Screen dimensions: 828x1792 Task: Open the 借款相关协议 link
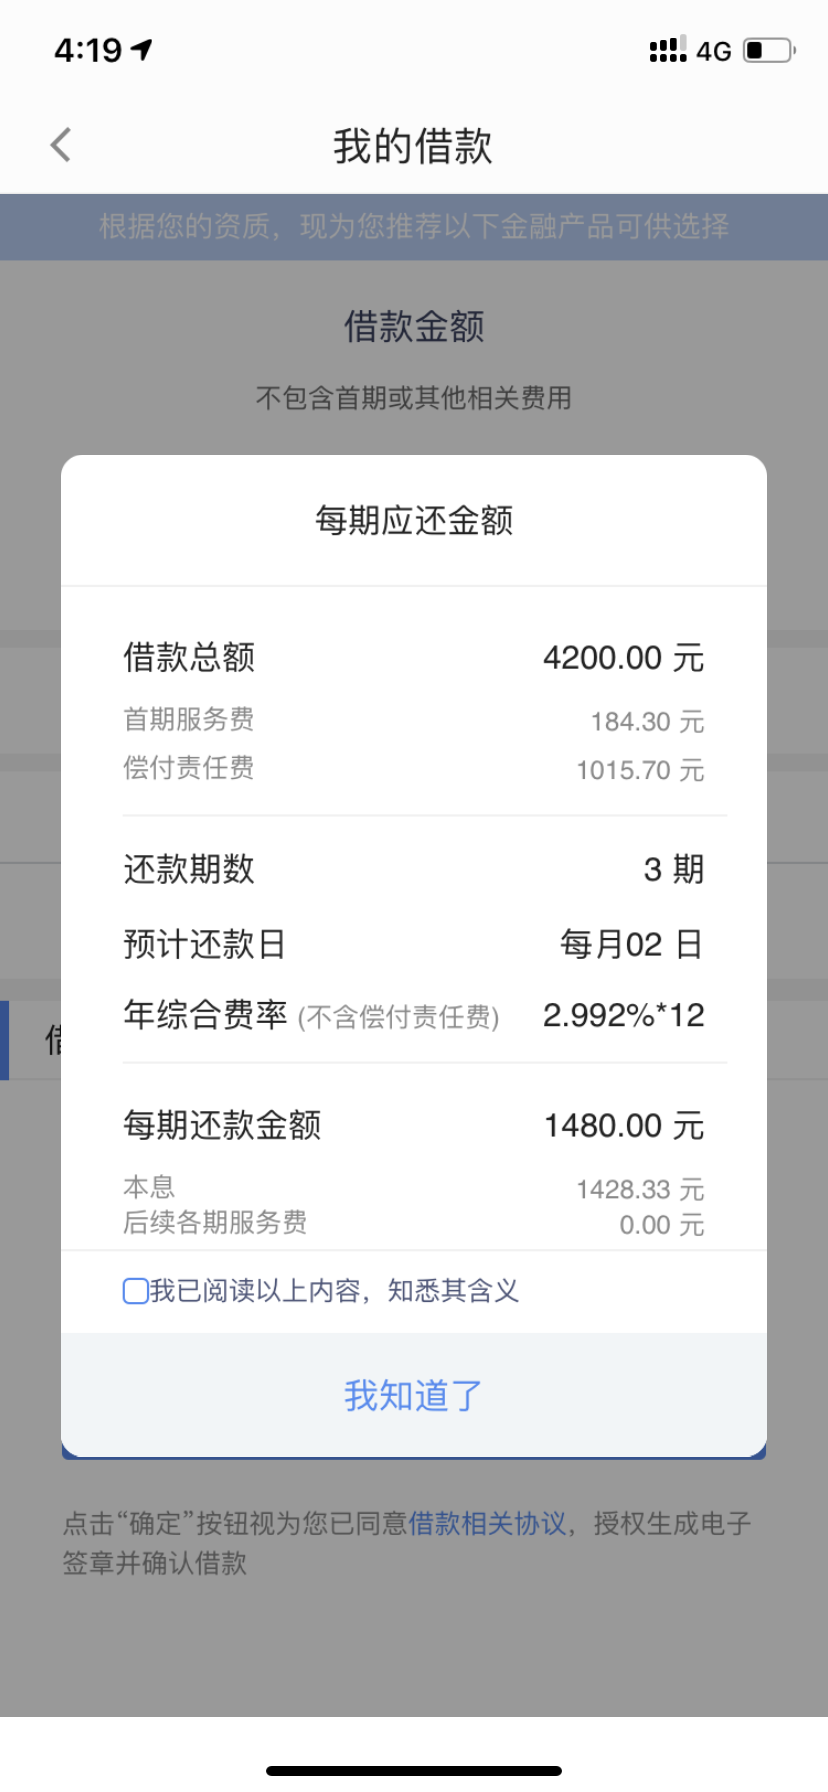487,1523
